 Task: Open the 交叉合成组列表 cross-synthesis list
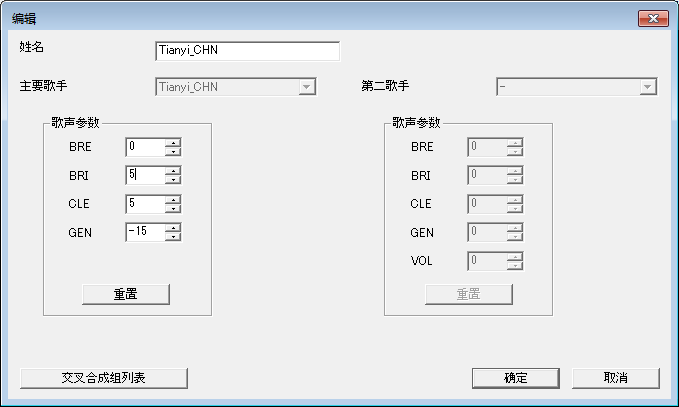pyautogui.click(x=103, y=378)
